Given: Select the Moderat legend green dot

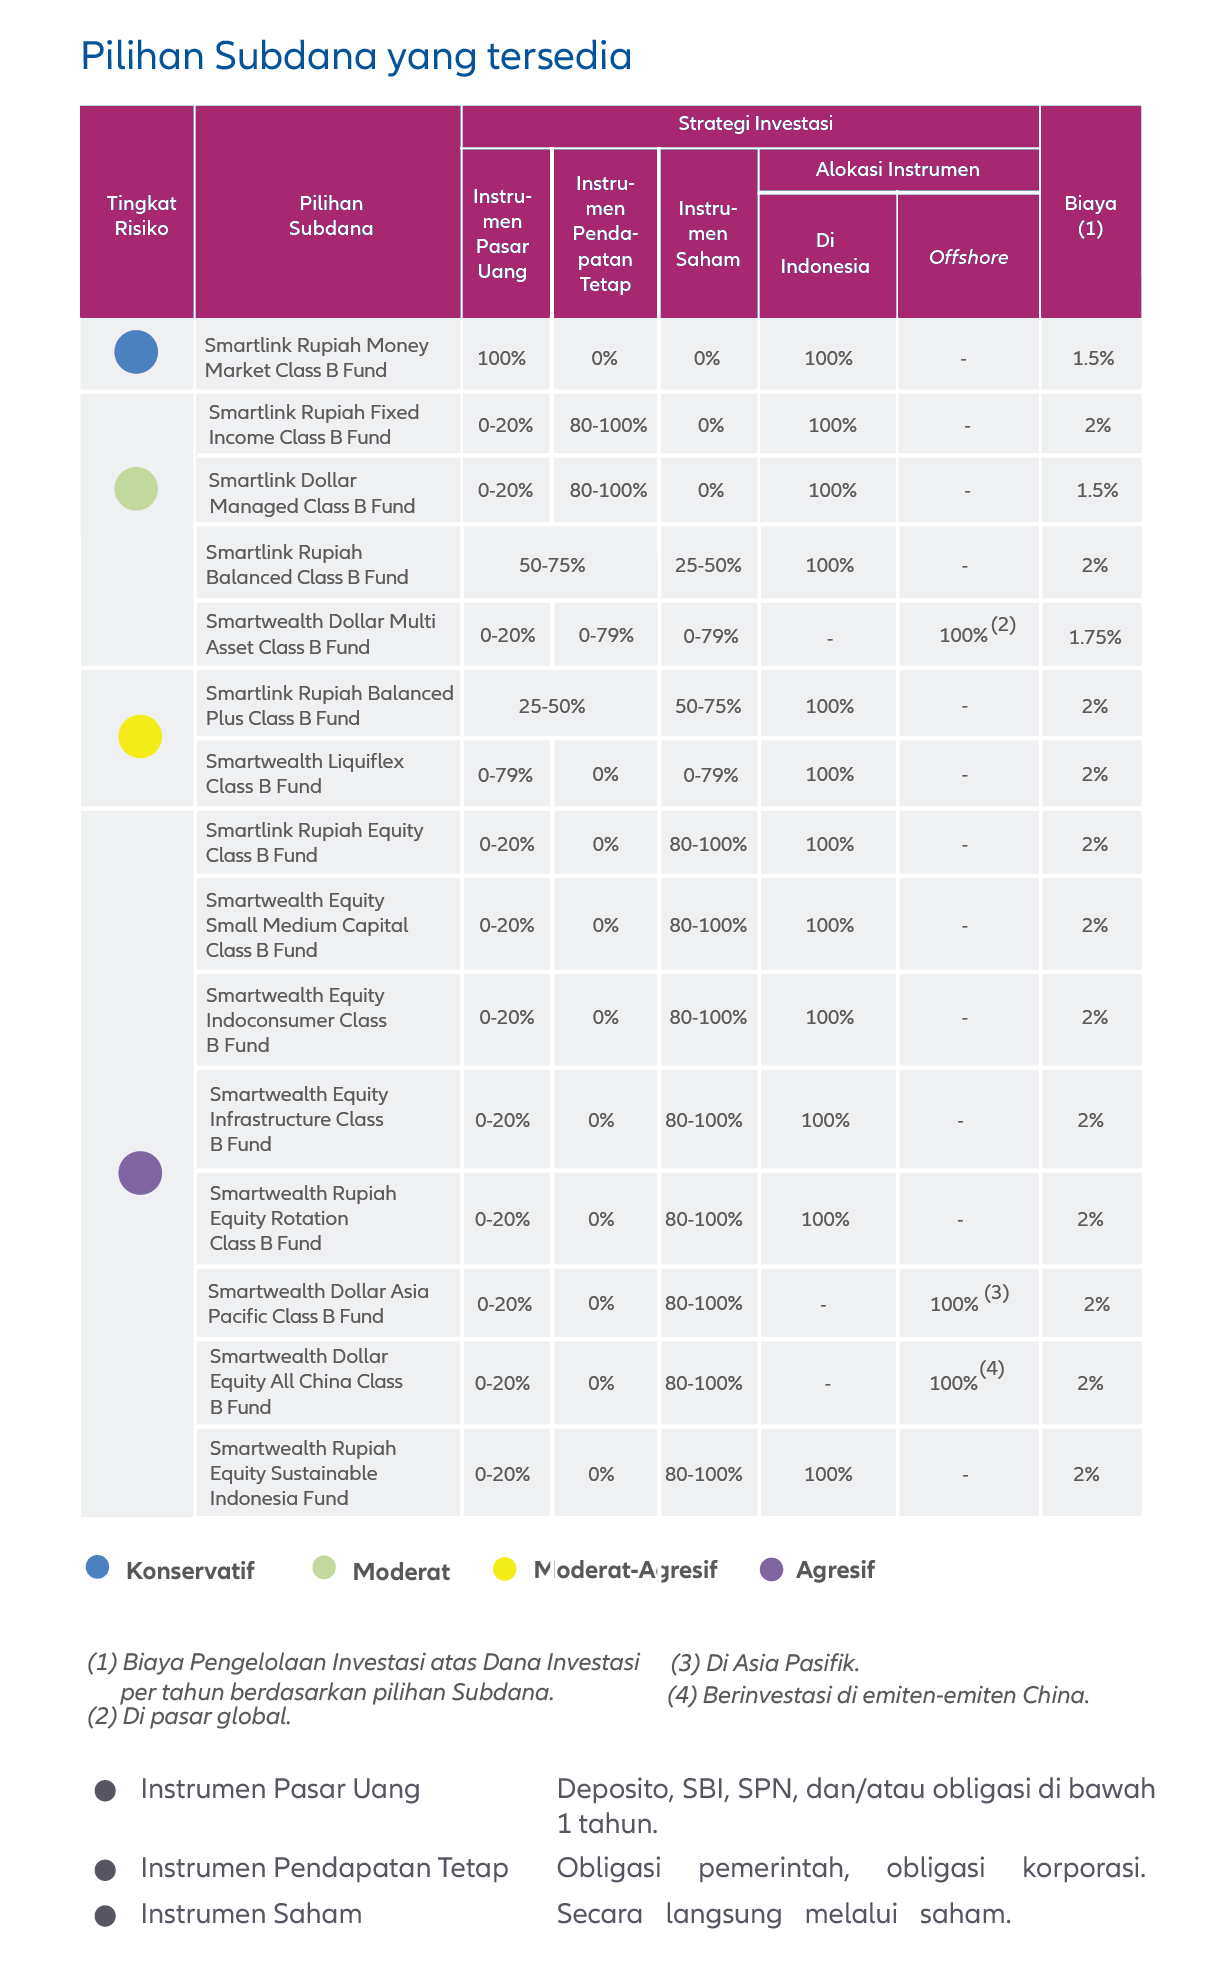Looking at the screenshot, I should point(323,1567).
